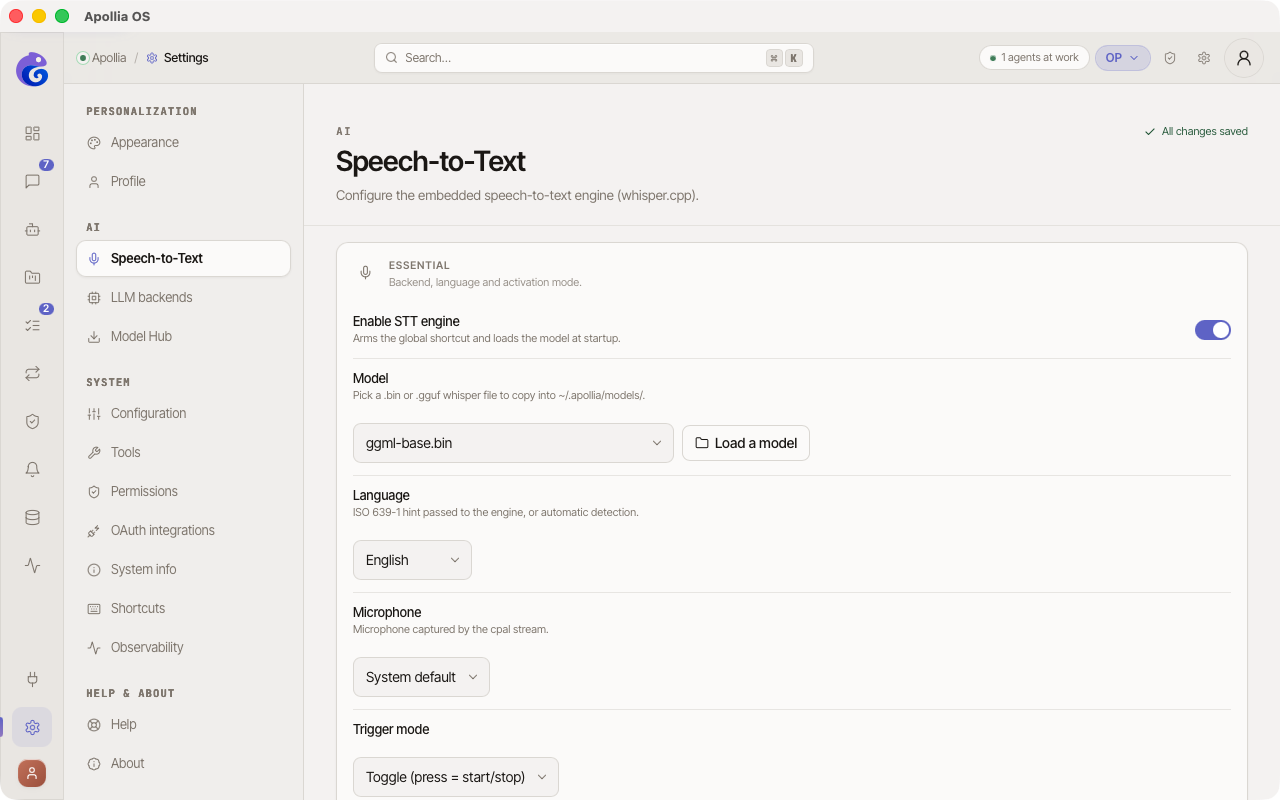Expand the Toggle trigger mode dropdown

pos(456,777)
